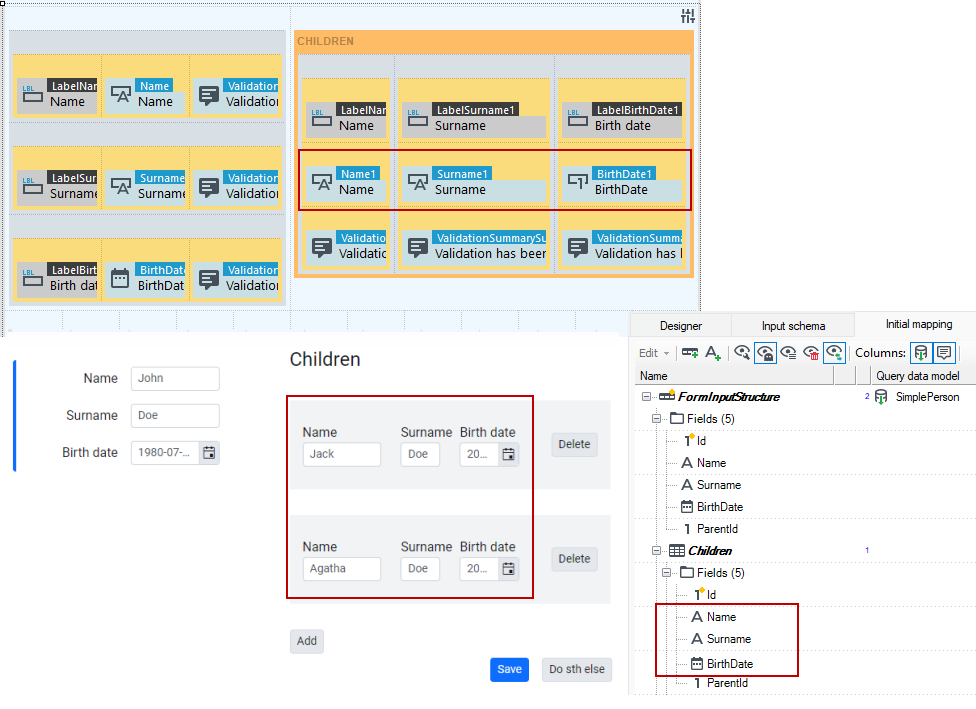Toggle the comments column button
Screen dimensions: 976x709
(x=944, y=353)
